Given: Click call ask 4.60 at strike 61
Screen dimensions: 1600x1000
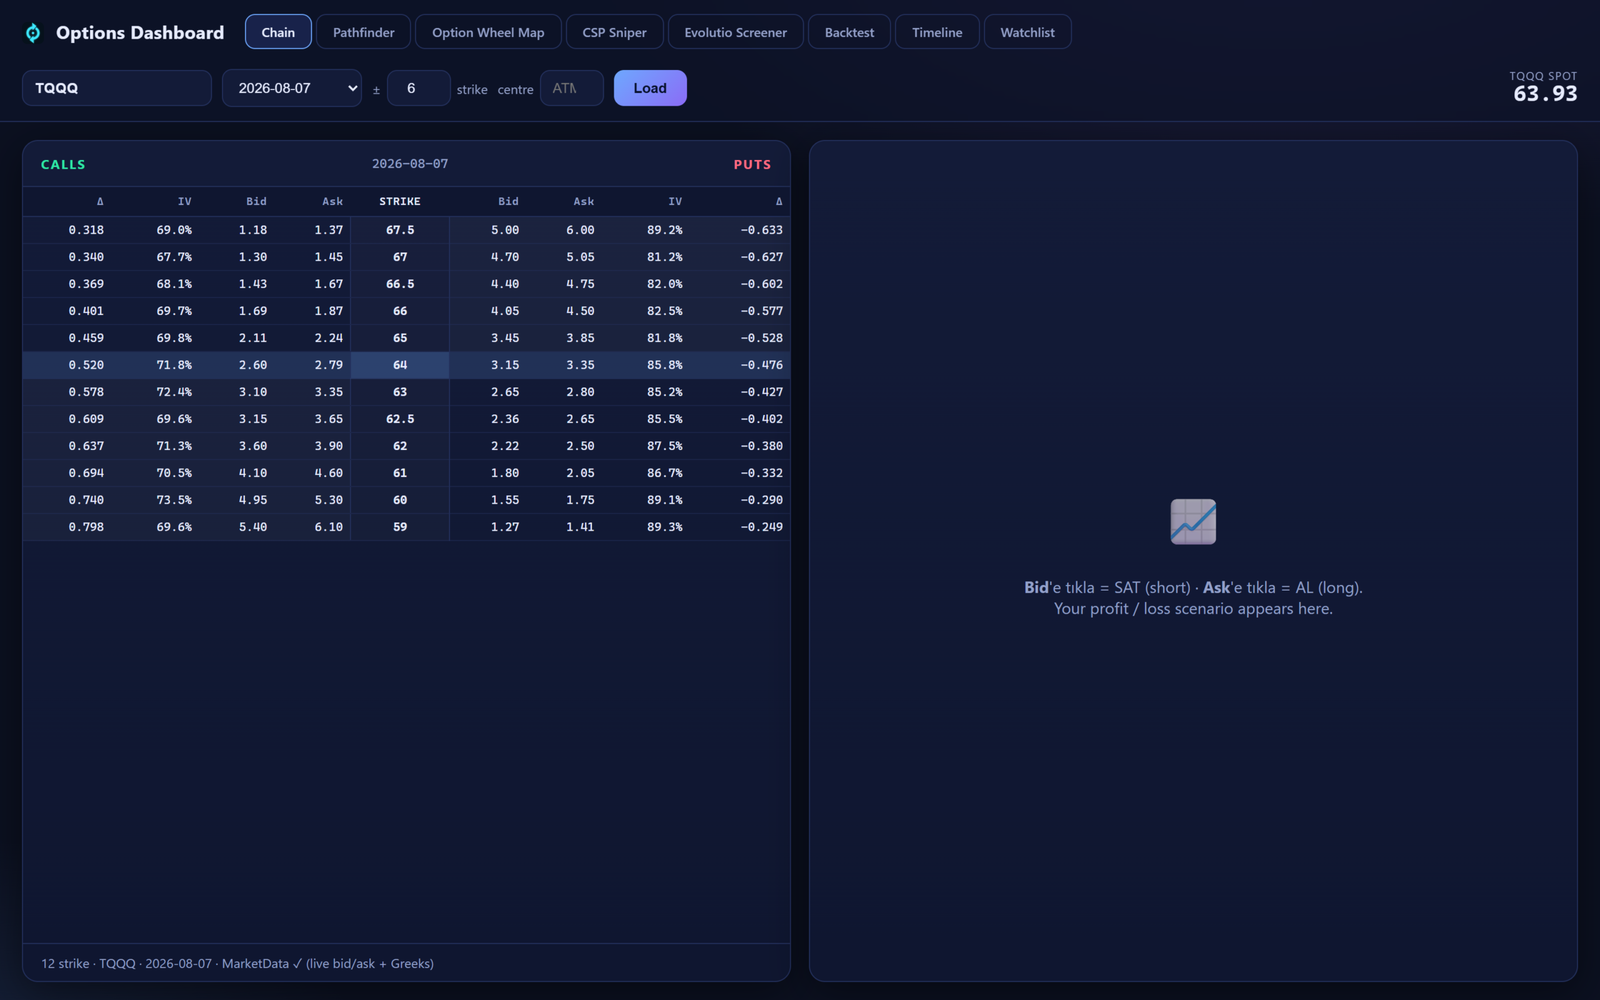Looking at the screenshot, I should coord(328,473).
